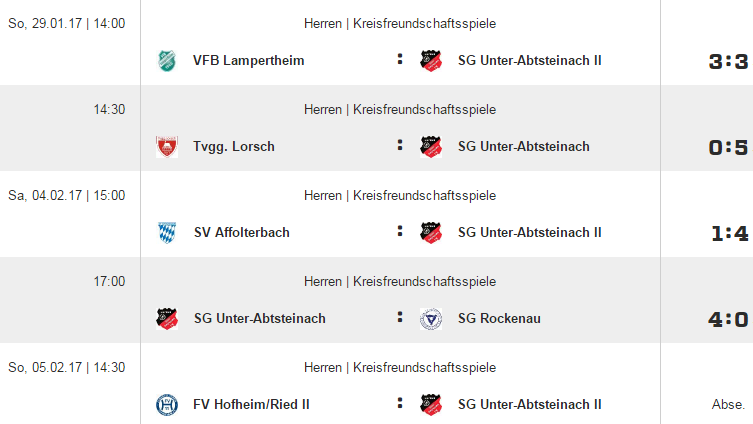
Task: Click the SG Unter-Abtsteinach II crest beside VFB Lampertheim
Action: 431,61
